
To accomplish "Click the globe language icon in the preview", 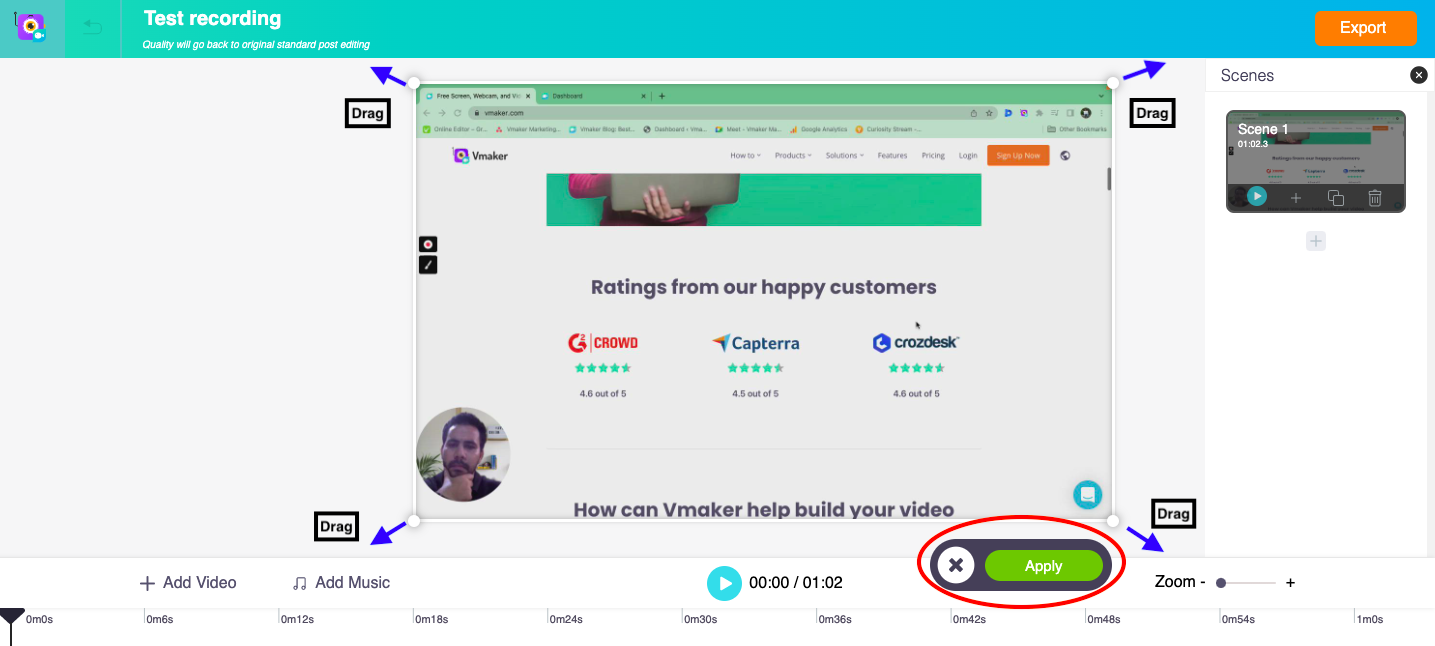I will click(1065, 155).
